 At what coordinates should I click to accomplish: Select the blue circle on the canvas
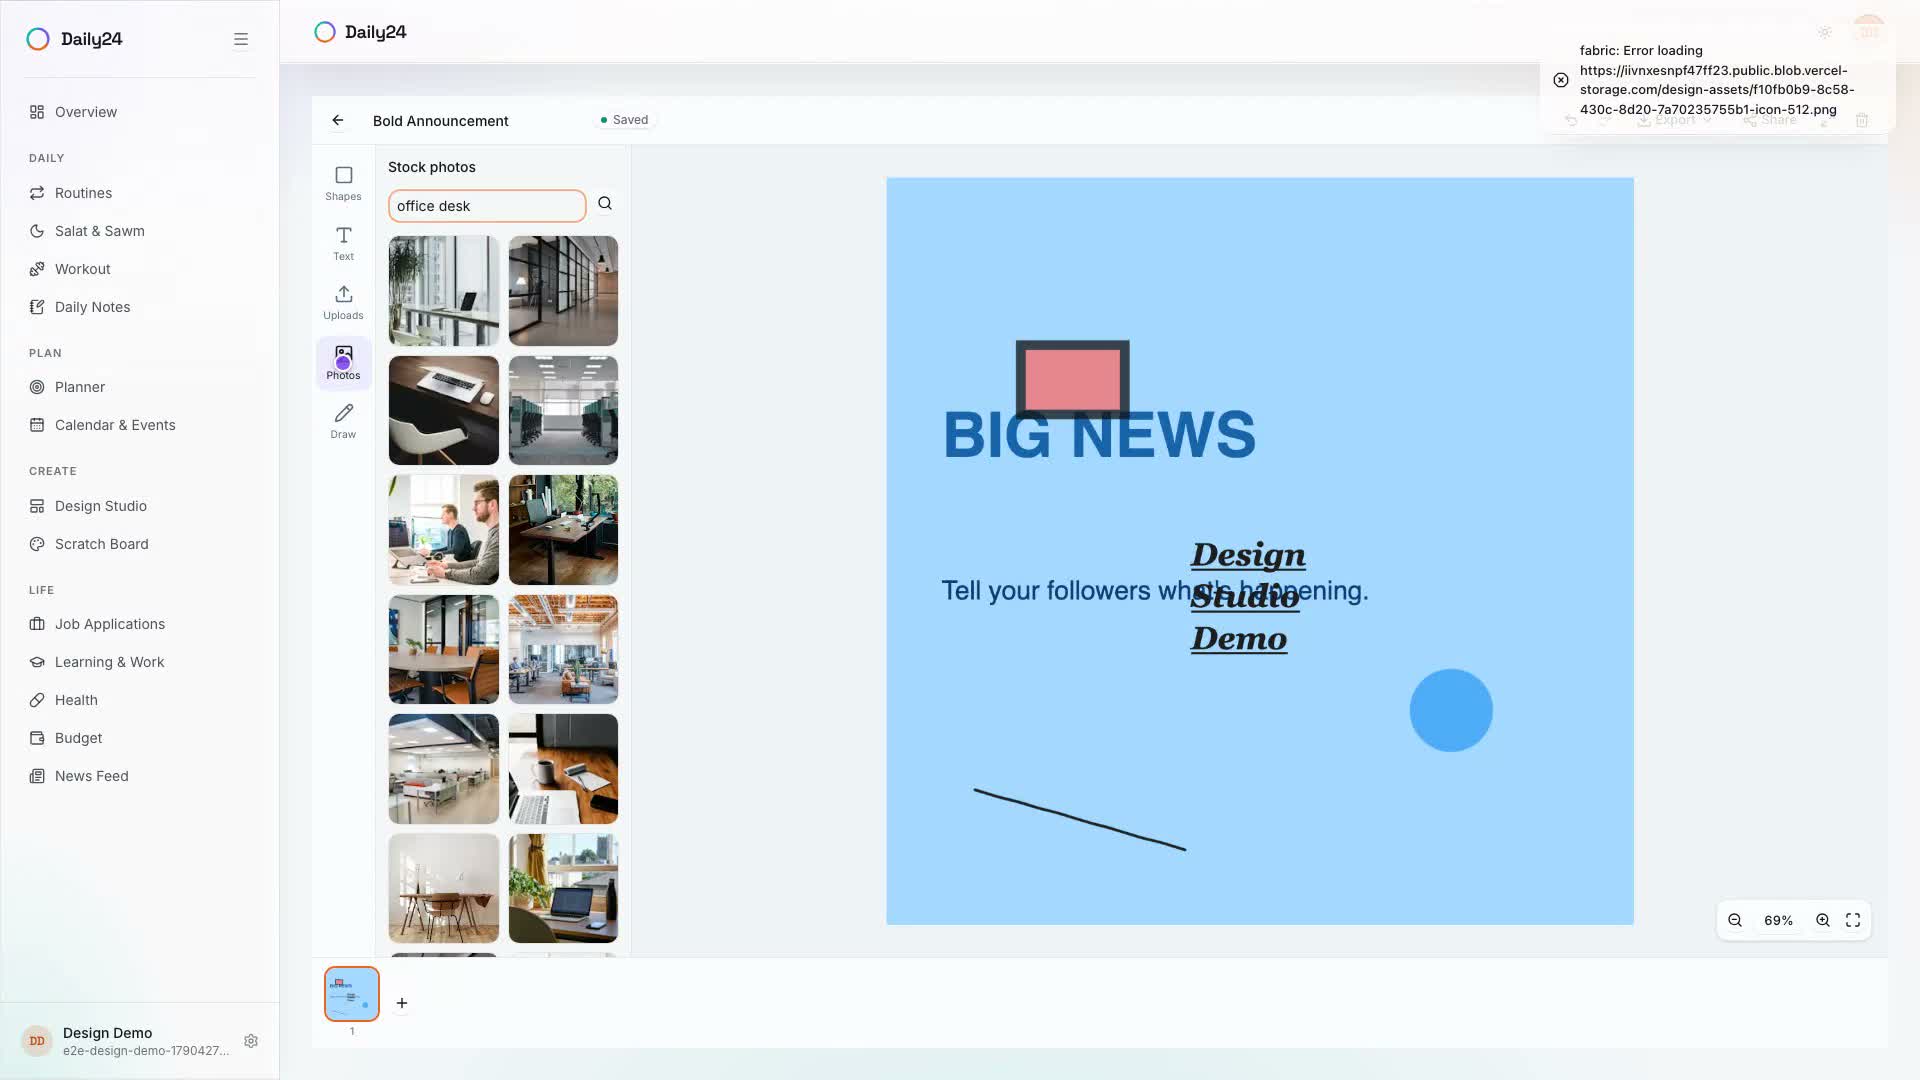[x=1451, y=710]
